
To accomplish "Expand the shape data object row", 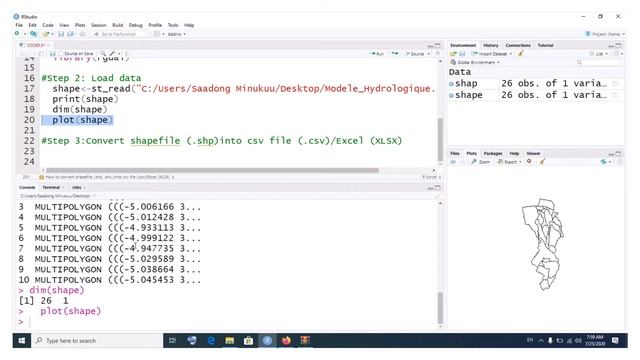I will coord(451,95).
